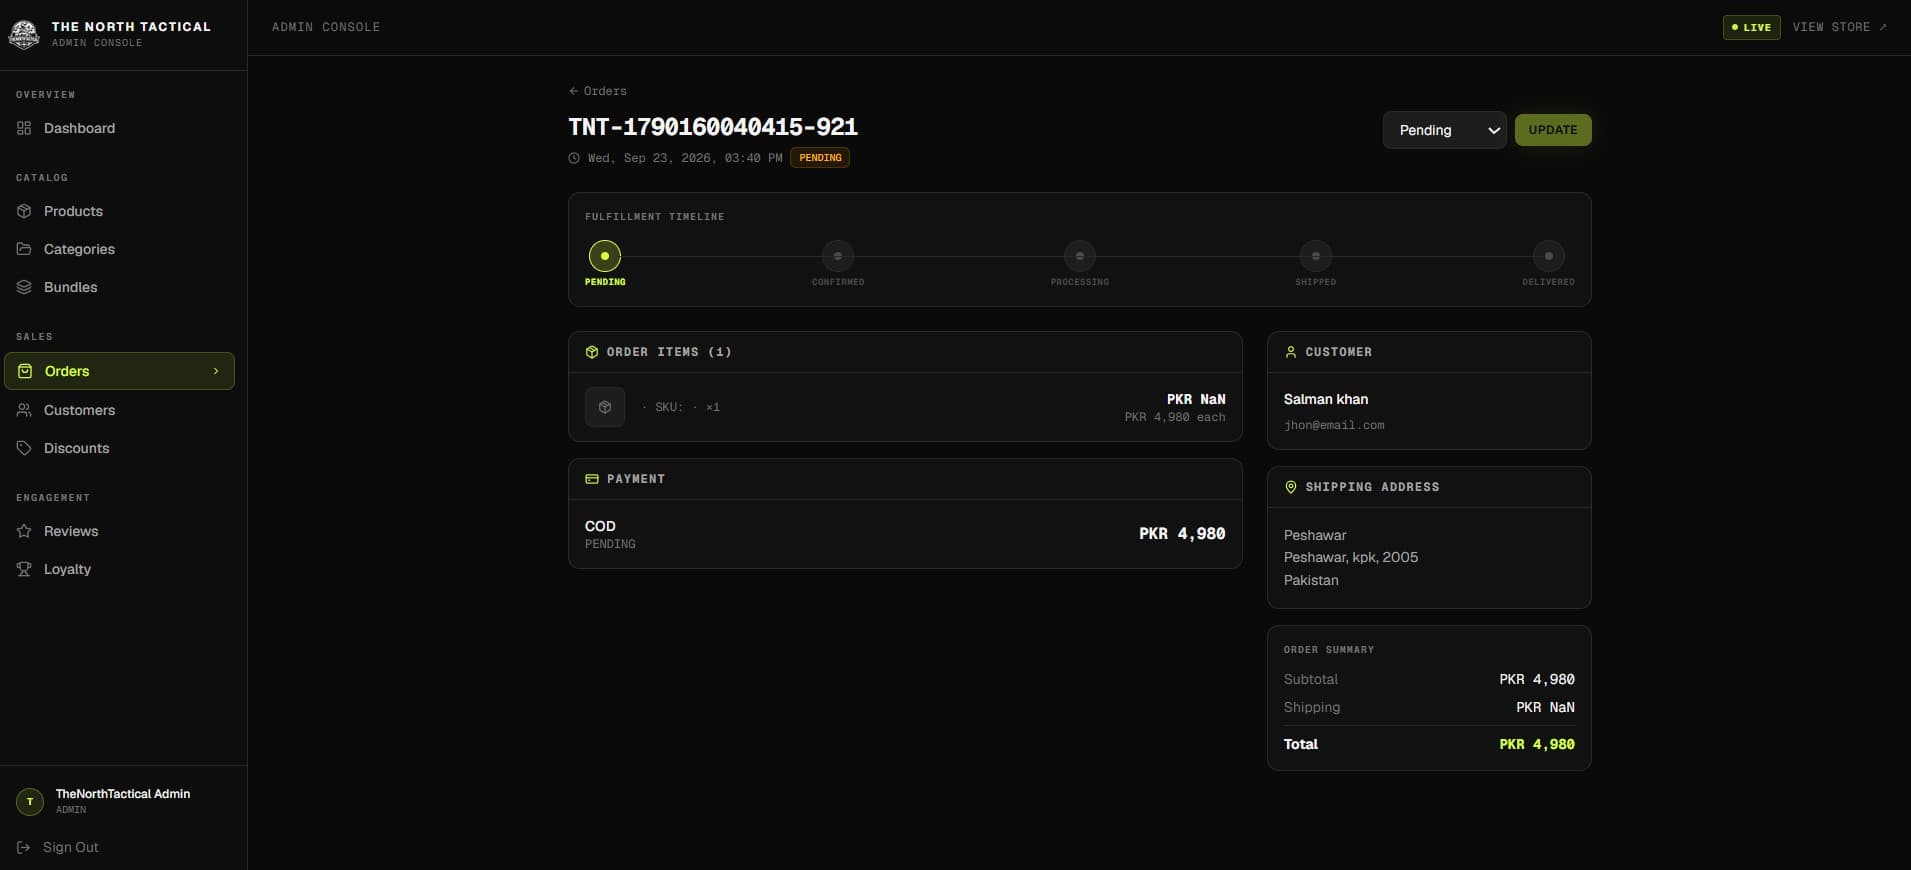Go to Products in the sidebar
The width and height of the screenshot is (1911, 870).
pos(120,211)
